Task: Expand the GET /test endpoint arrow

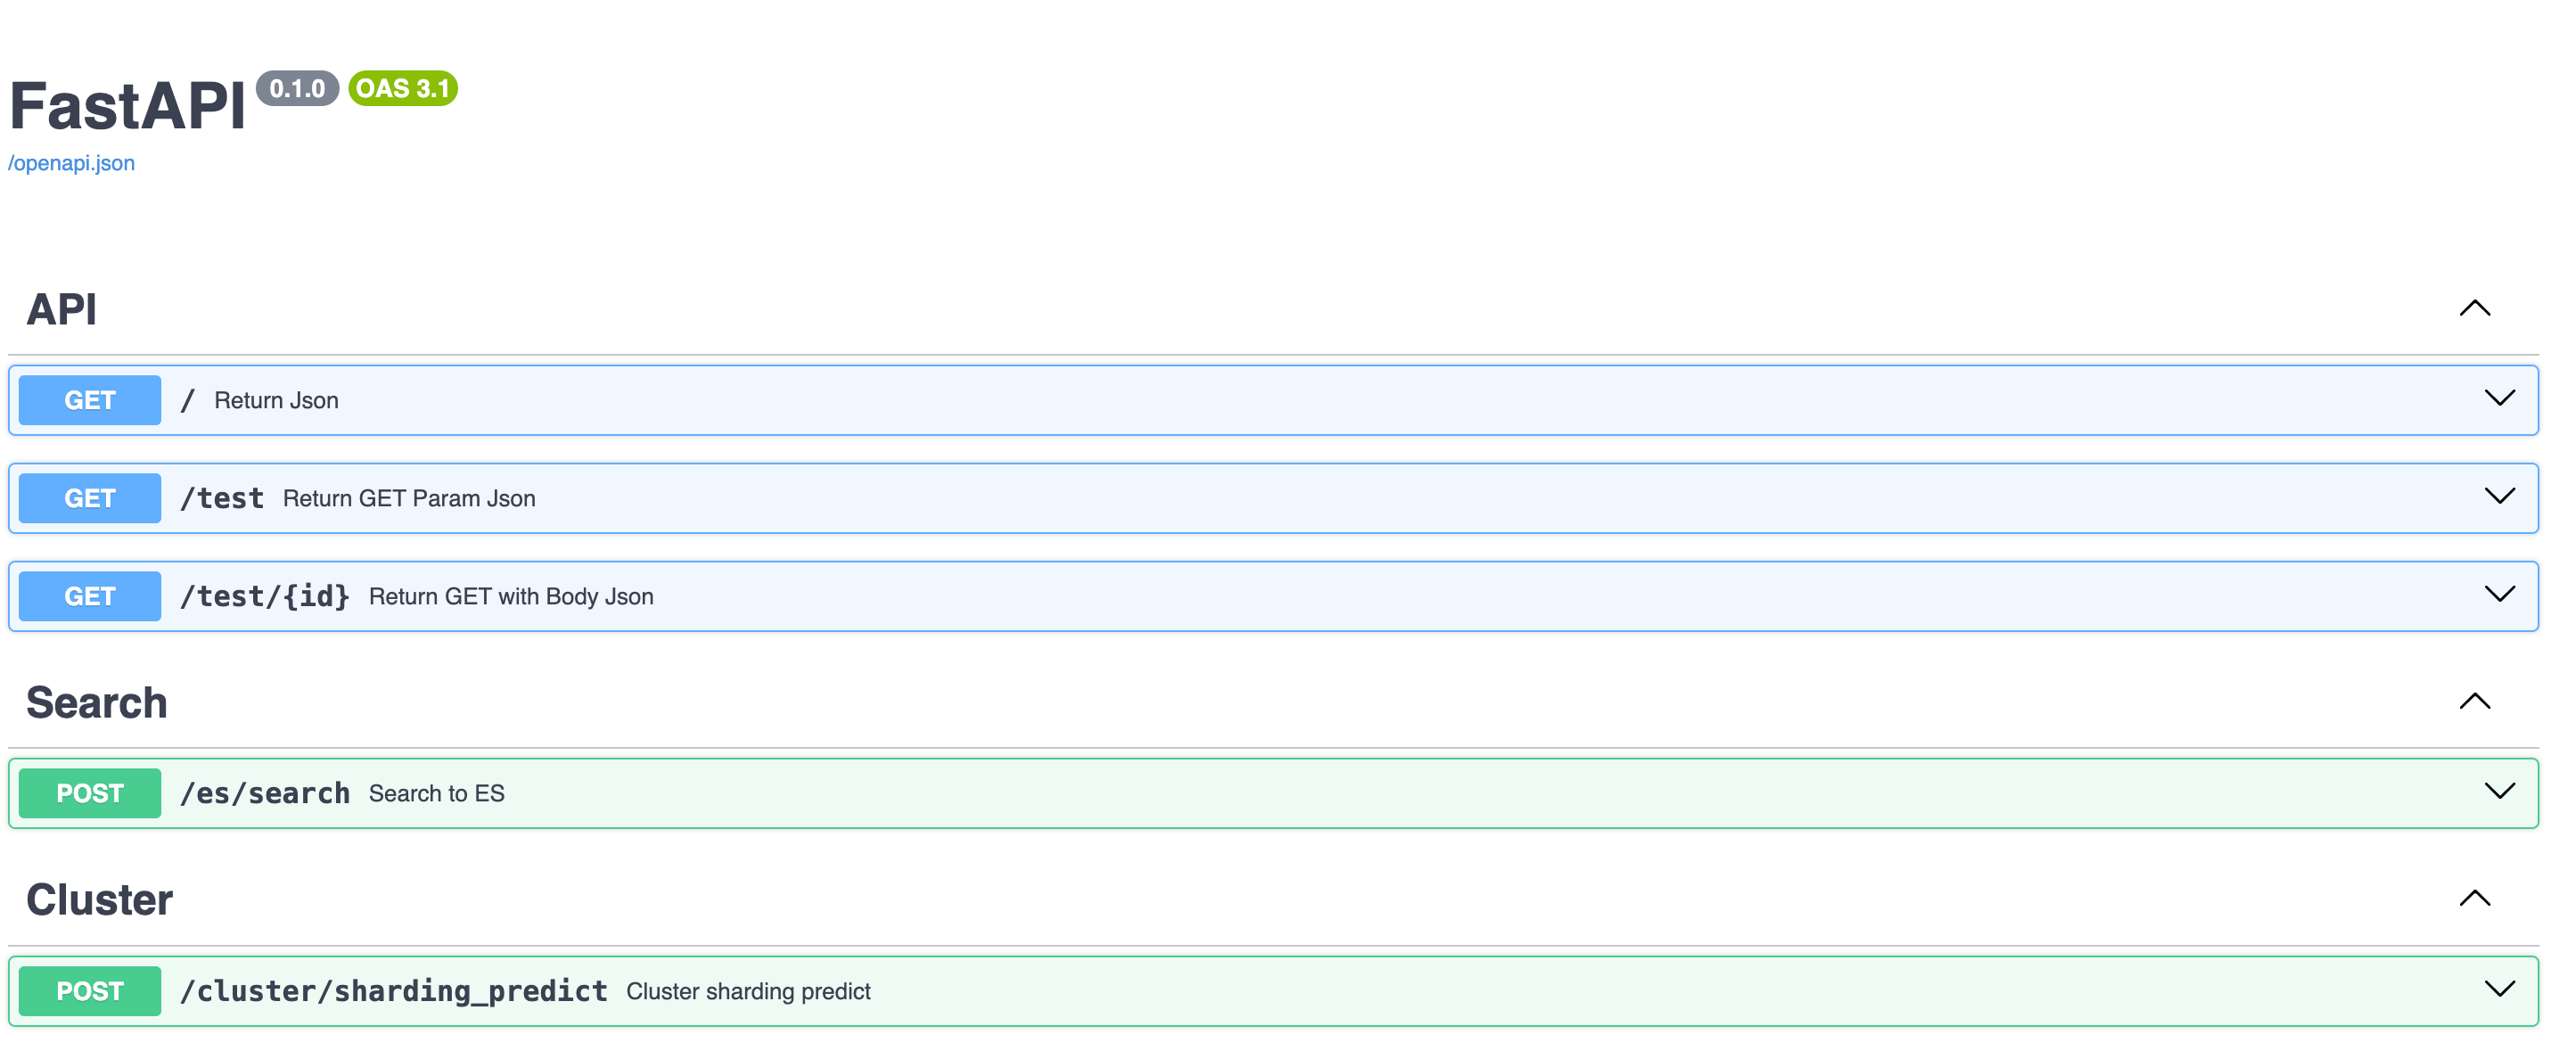Action: pyautogui.click(x=2499, y=496)
